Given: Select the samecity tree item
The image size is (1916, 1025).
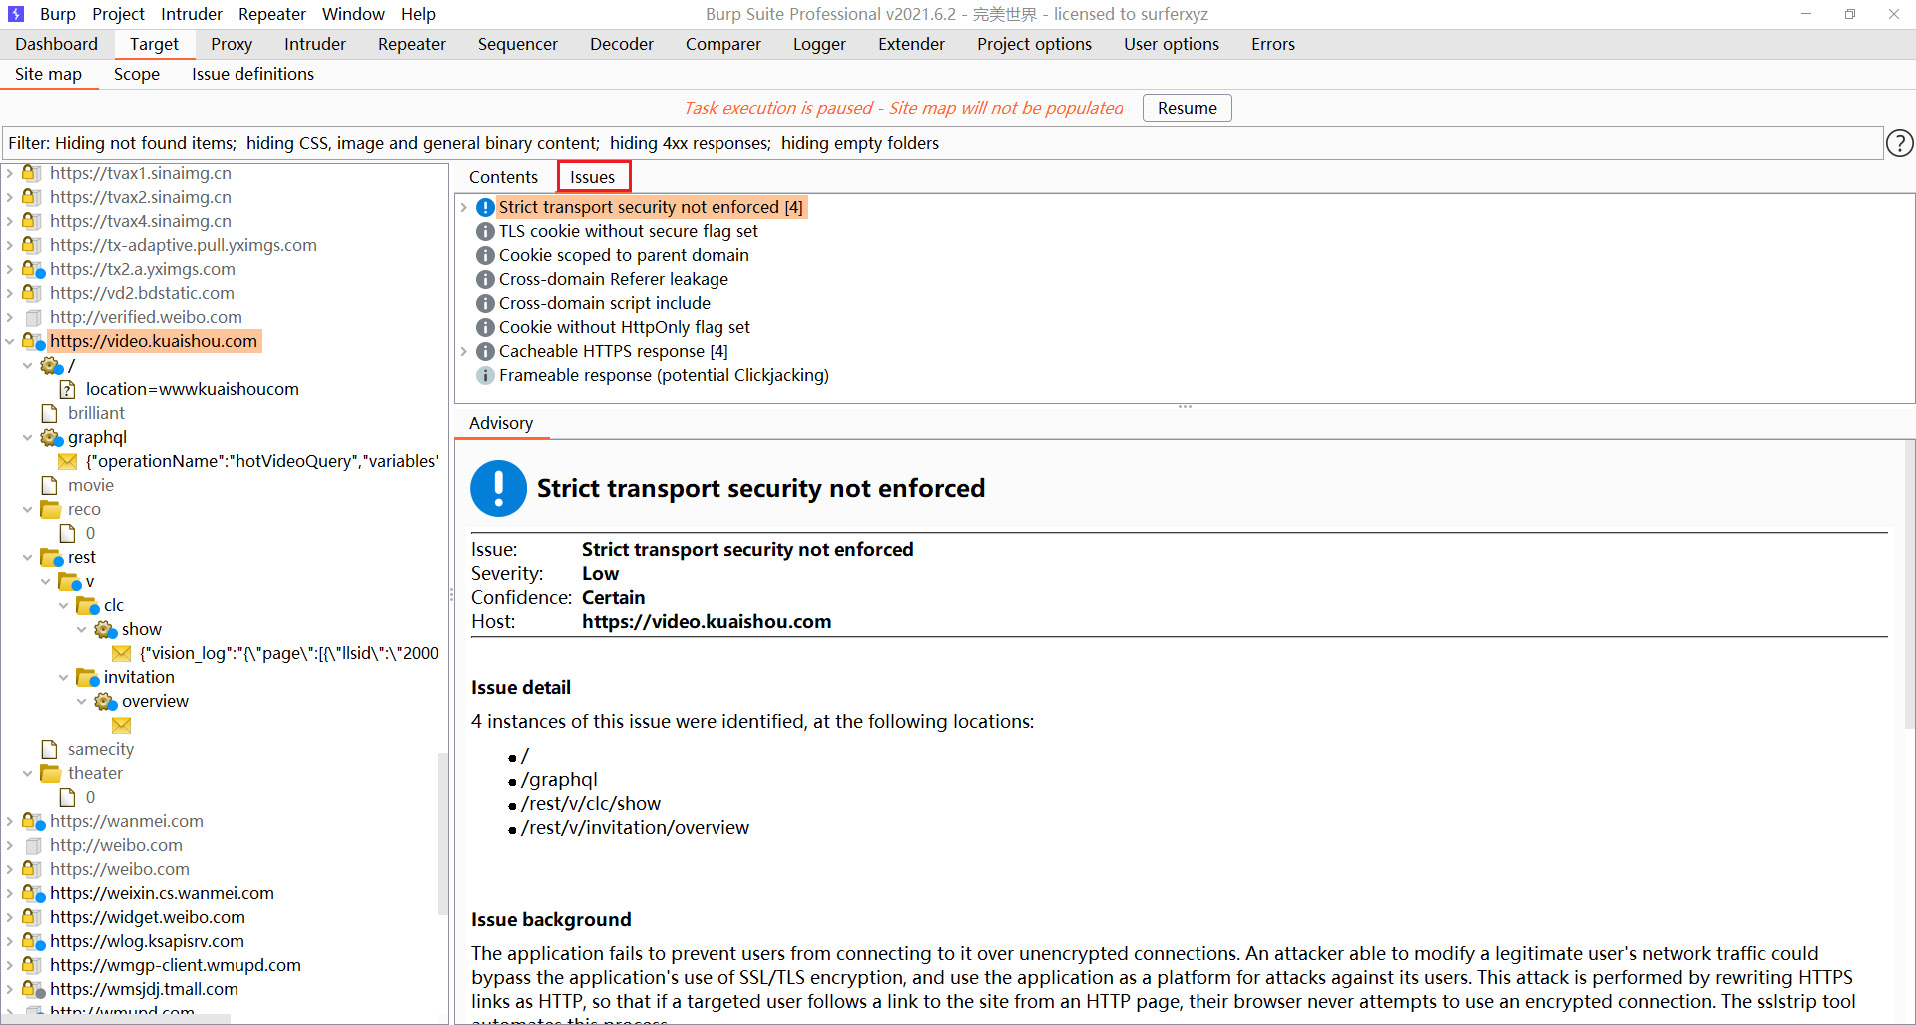Looking at the screenshot, I should tap(100, 749).
